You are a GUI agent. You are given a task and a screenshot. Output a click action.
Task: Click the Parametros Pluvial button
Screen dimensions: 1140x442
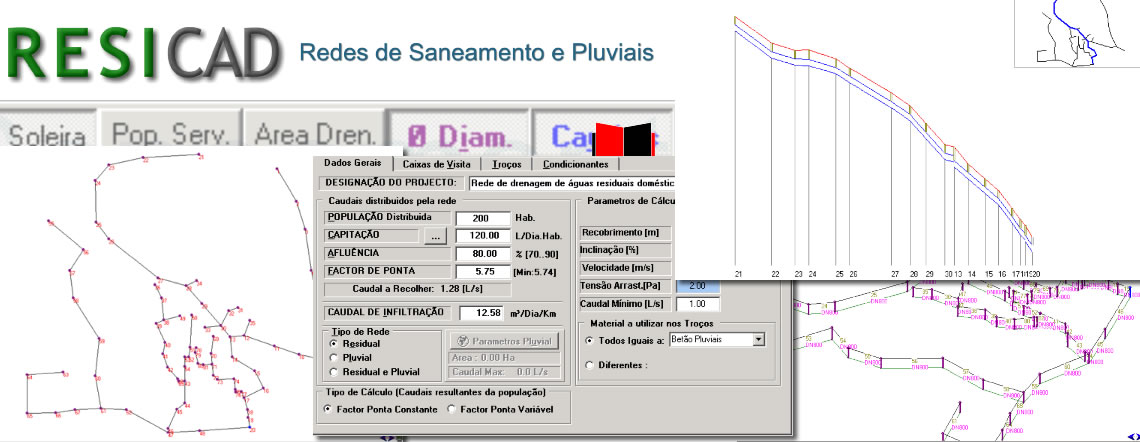502,341
